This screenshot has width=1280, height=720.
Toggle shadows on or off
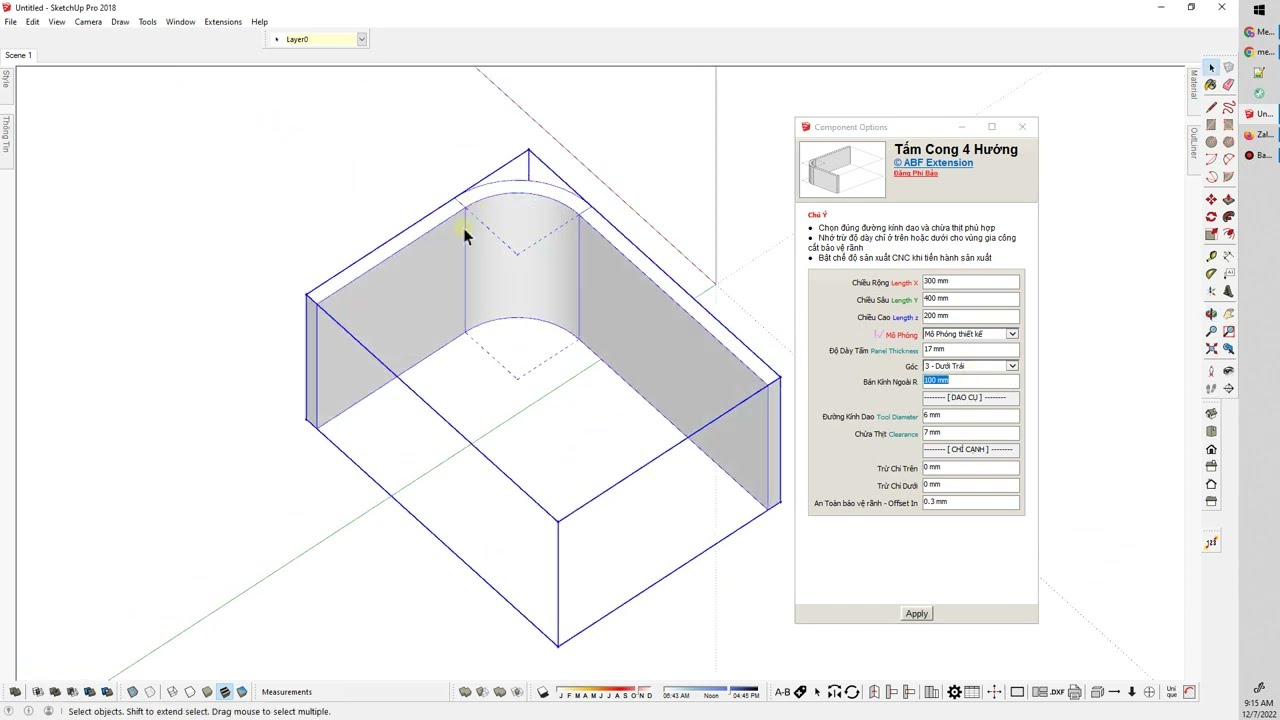click(543, 692)
